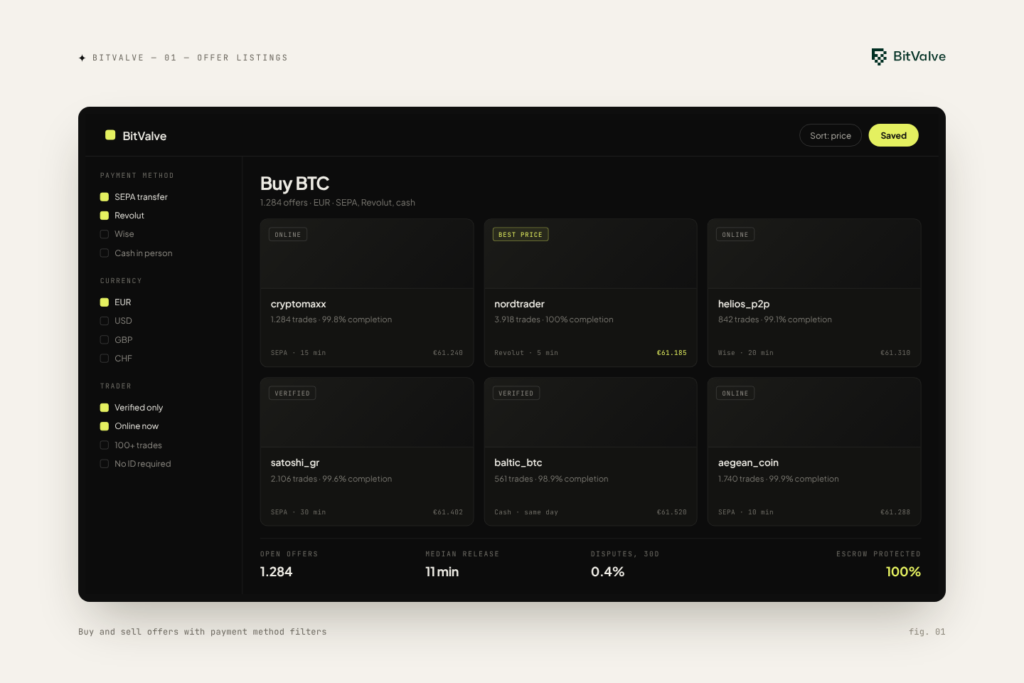Enable the Wise payment filter
The width and height of the screenshot is (1024, 683).
pos(104,234)
